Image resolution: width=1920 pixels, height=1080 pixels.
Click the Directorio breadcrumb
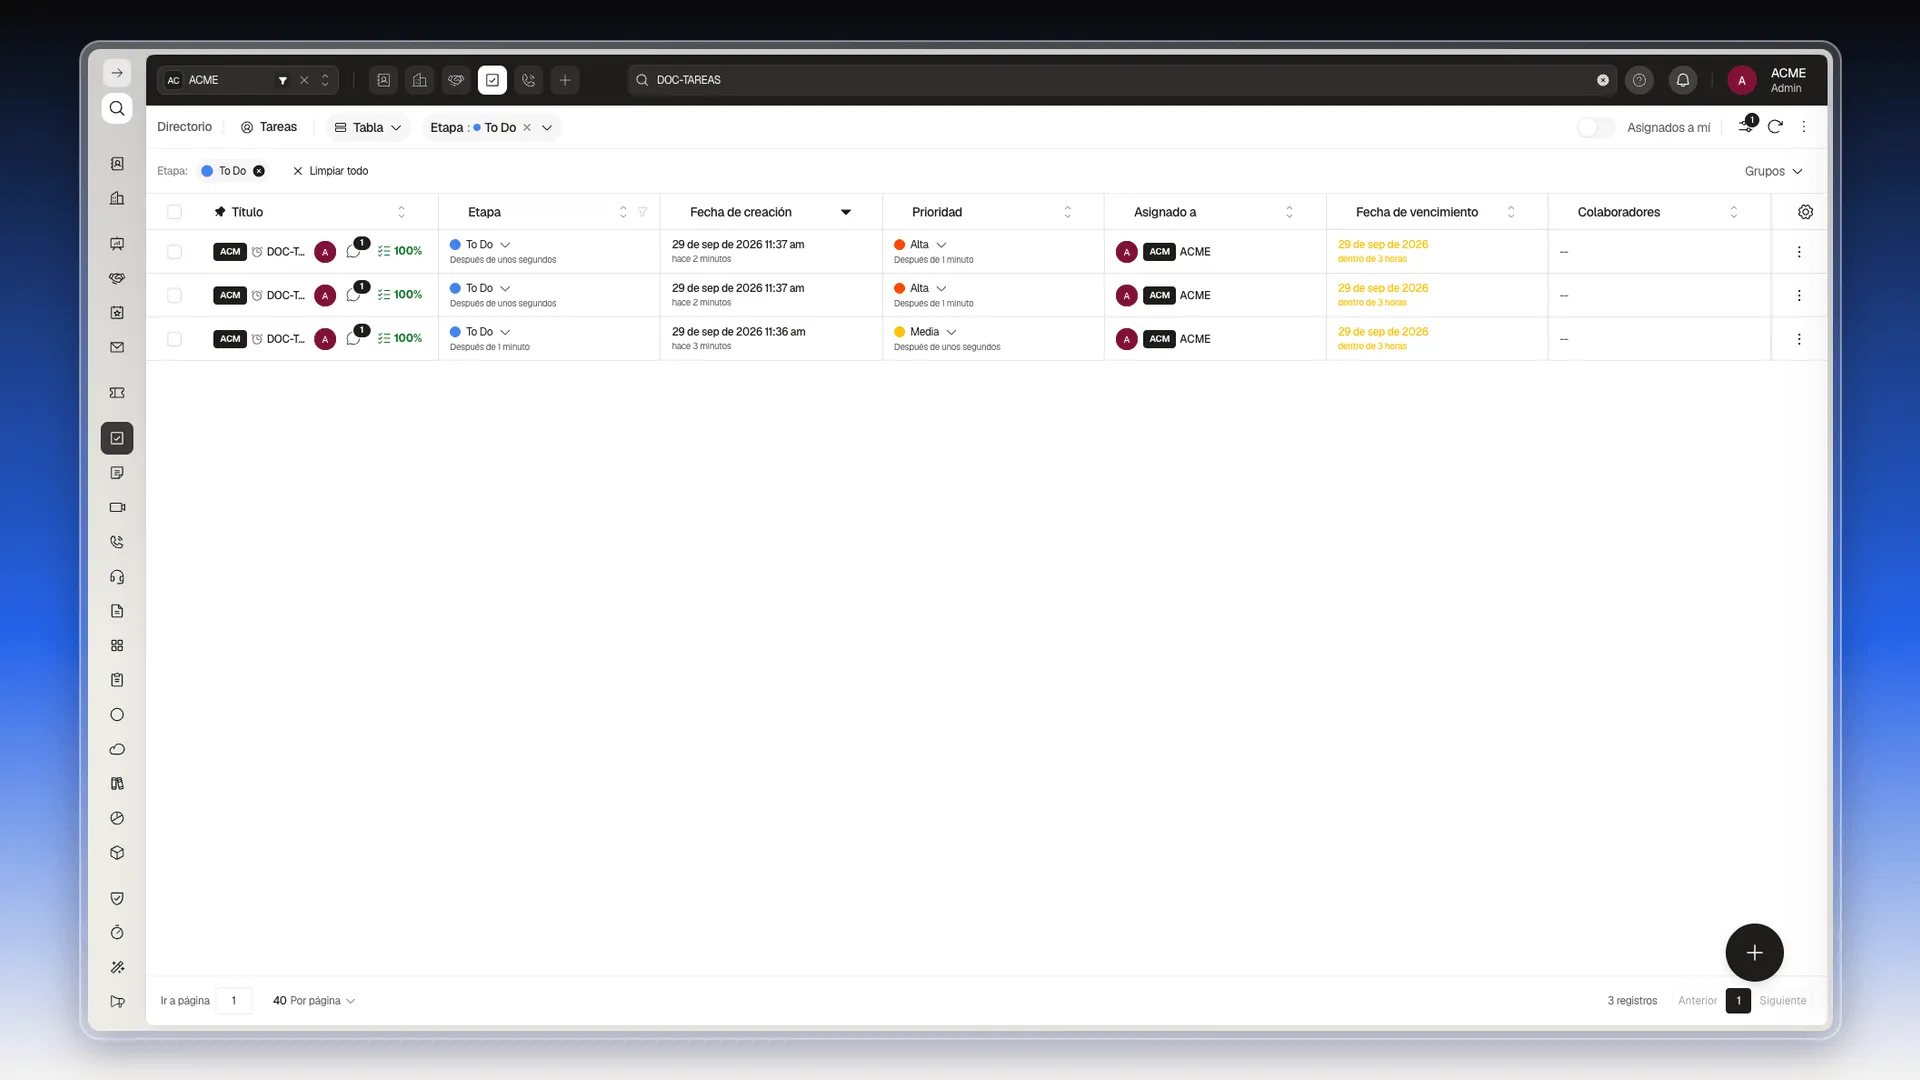pyautogui.click(x=185, y=127)
